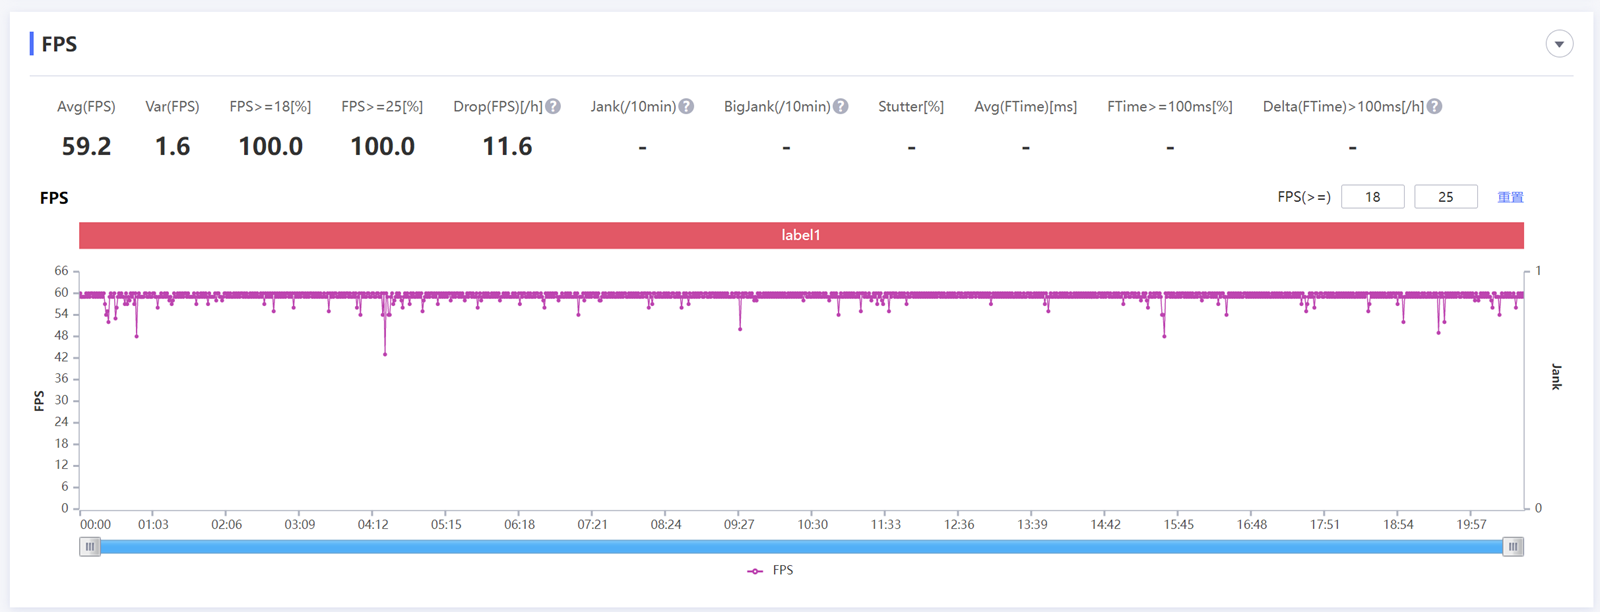1600x612 pixels.
Task: Click the blue 重置 reset link
Action: click(1510, 197)
